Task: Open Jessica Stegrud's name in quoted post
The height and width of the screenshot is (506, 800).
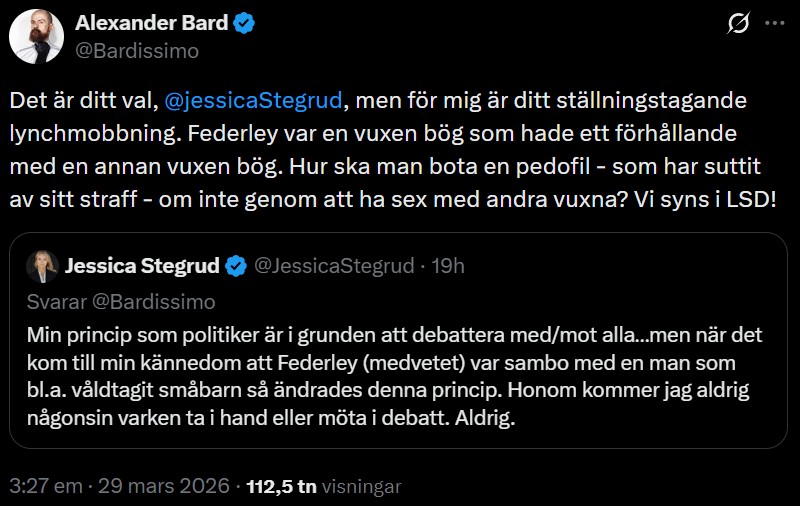Action: (142, 267)
